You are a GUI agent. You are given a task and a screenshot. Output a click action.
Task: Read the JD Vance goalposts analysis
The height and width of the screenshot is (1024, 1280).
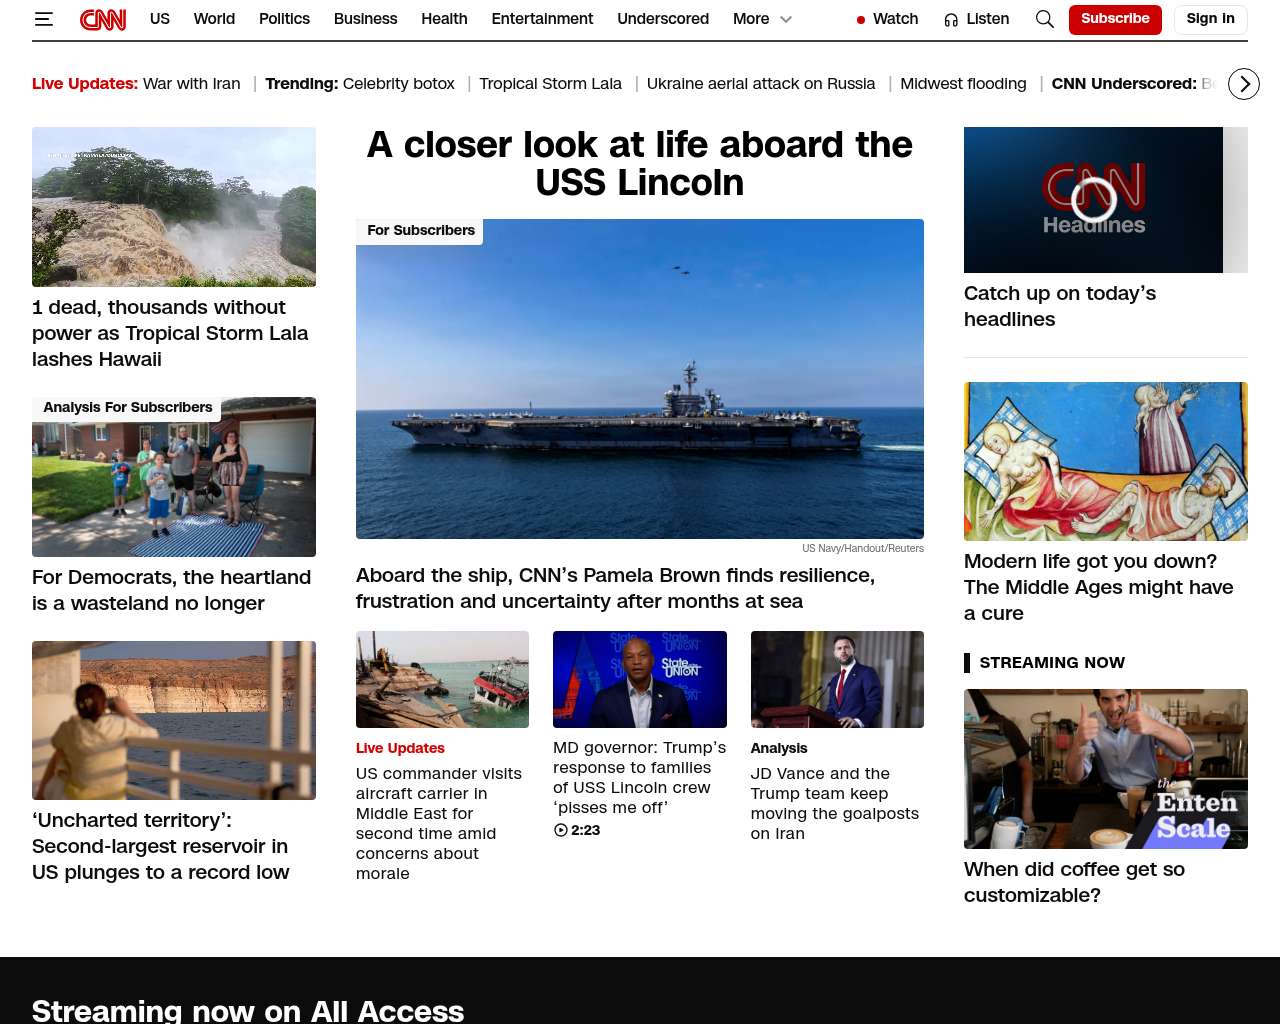pos(835,803)
